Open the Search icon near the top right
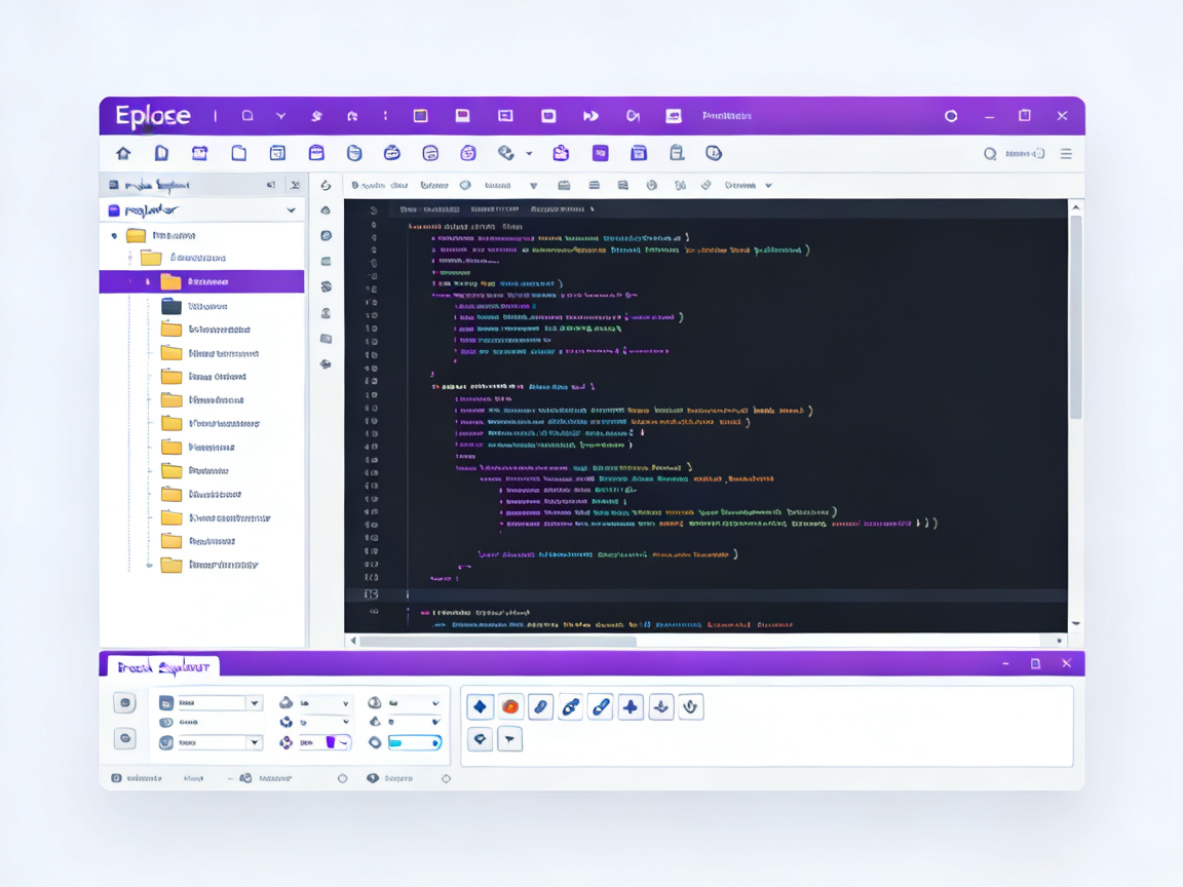The width and height of the screenshot is (1183, 887). 989,154
